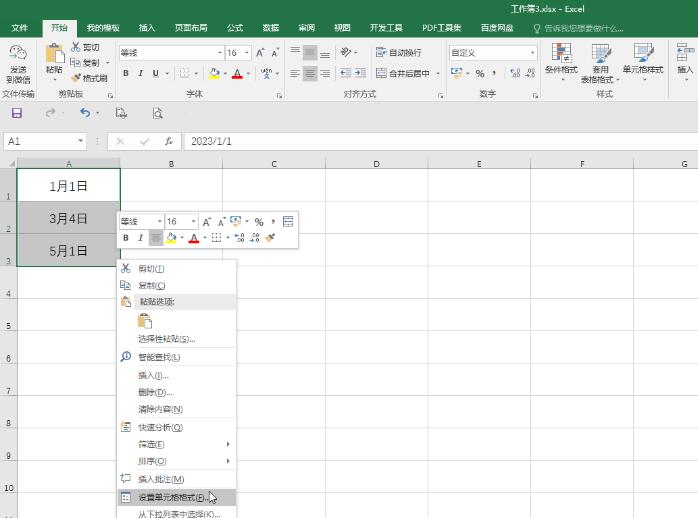Toggle middle vertical alignment in ribbon
This screenshot has height=518, width=698.
310,53
